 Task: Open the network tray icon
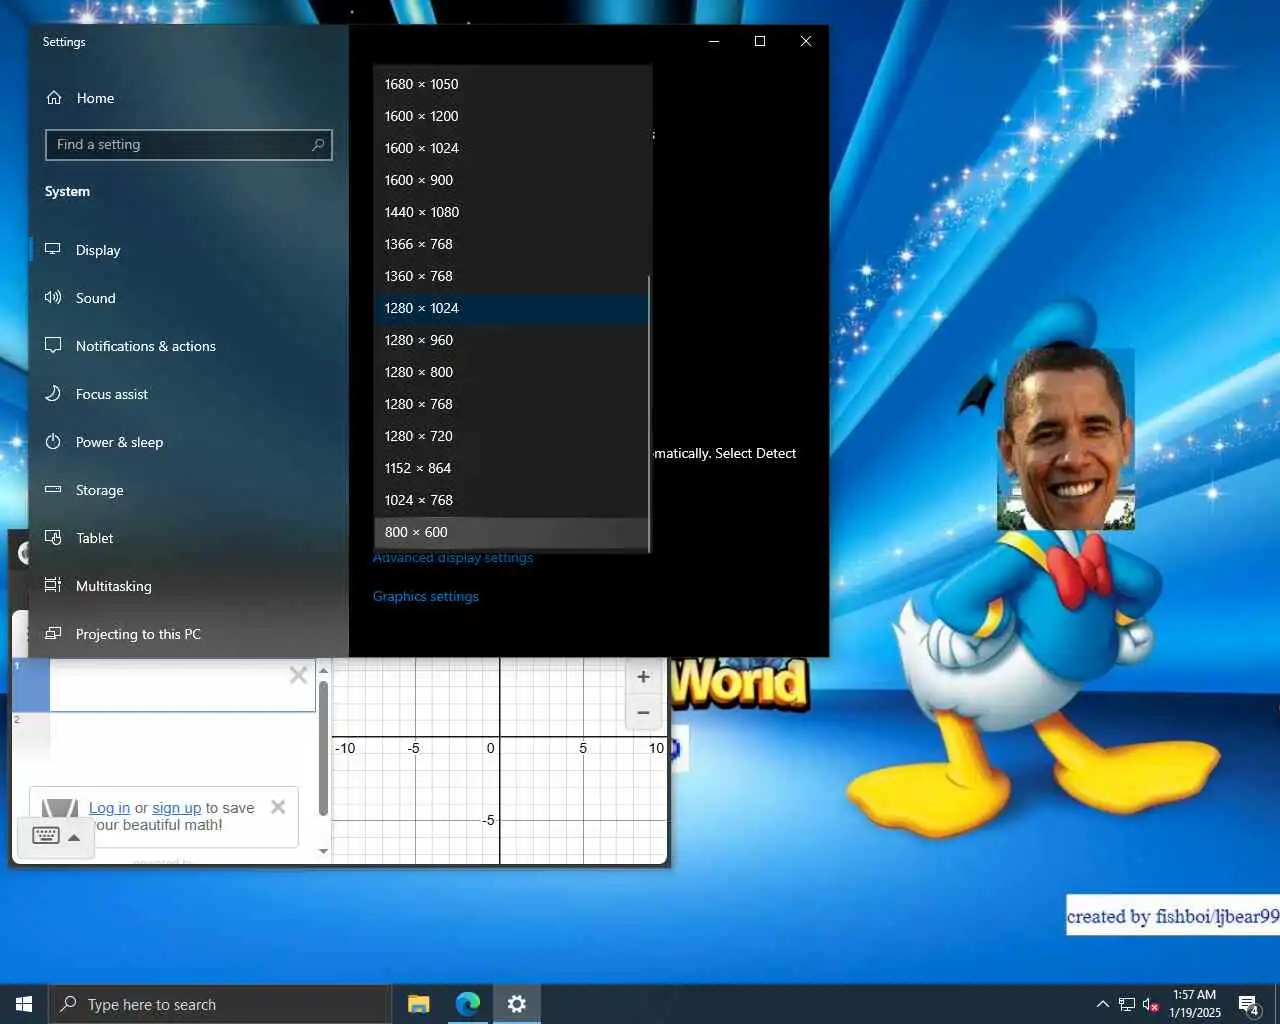1127,1004
